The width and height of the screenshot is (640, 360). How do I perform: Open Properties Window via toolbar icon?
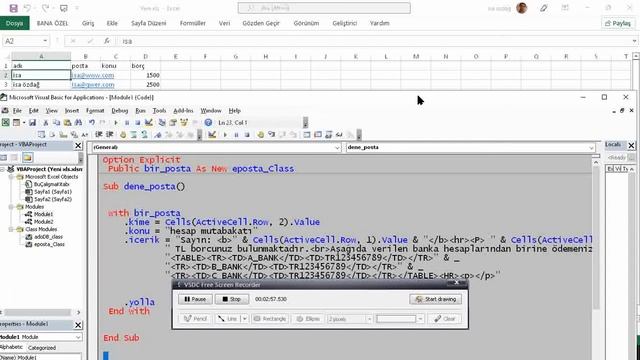pos(173,122)
